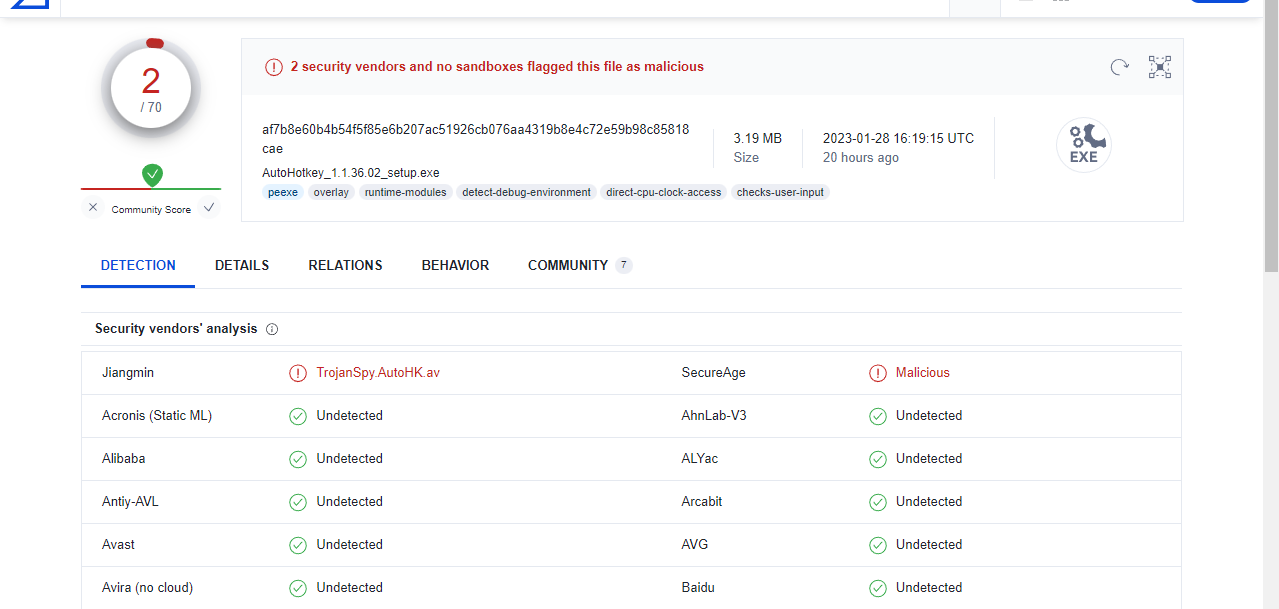Click filename AutoHotkey_1.1.36.02_setup.exe
The width and height of the screenshot is (1279, 609).
350,172
